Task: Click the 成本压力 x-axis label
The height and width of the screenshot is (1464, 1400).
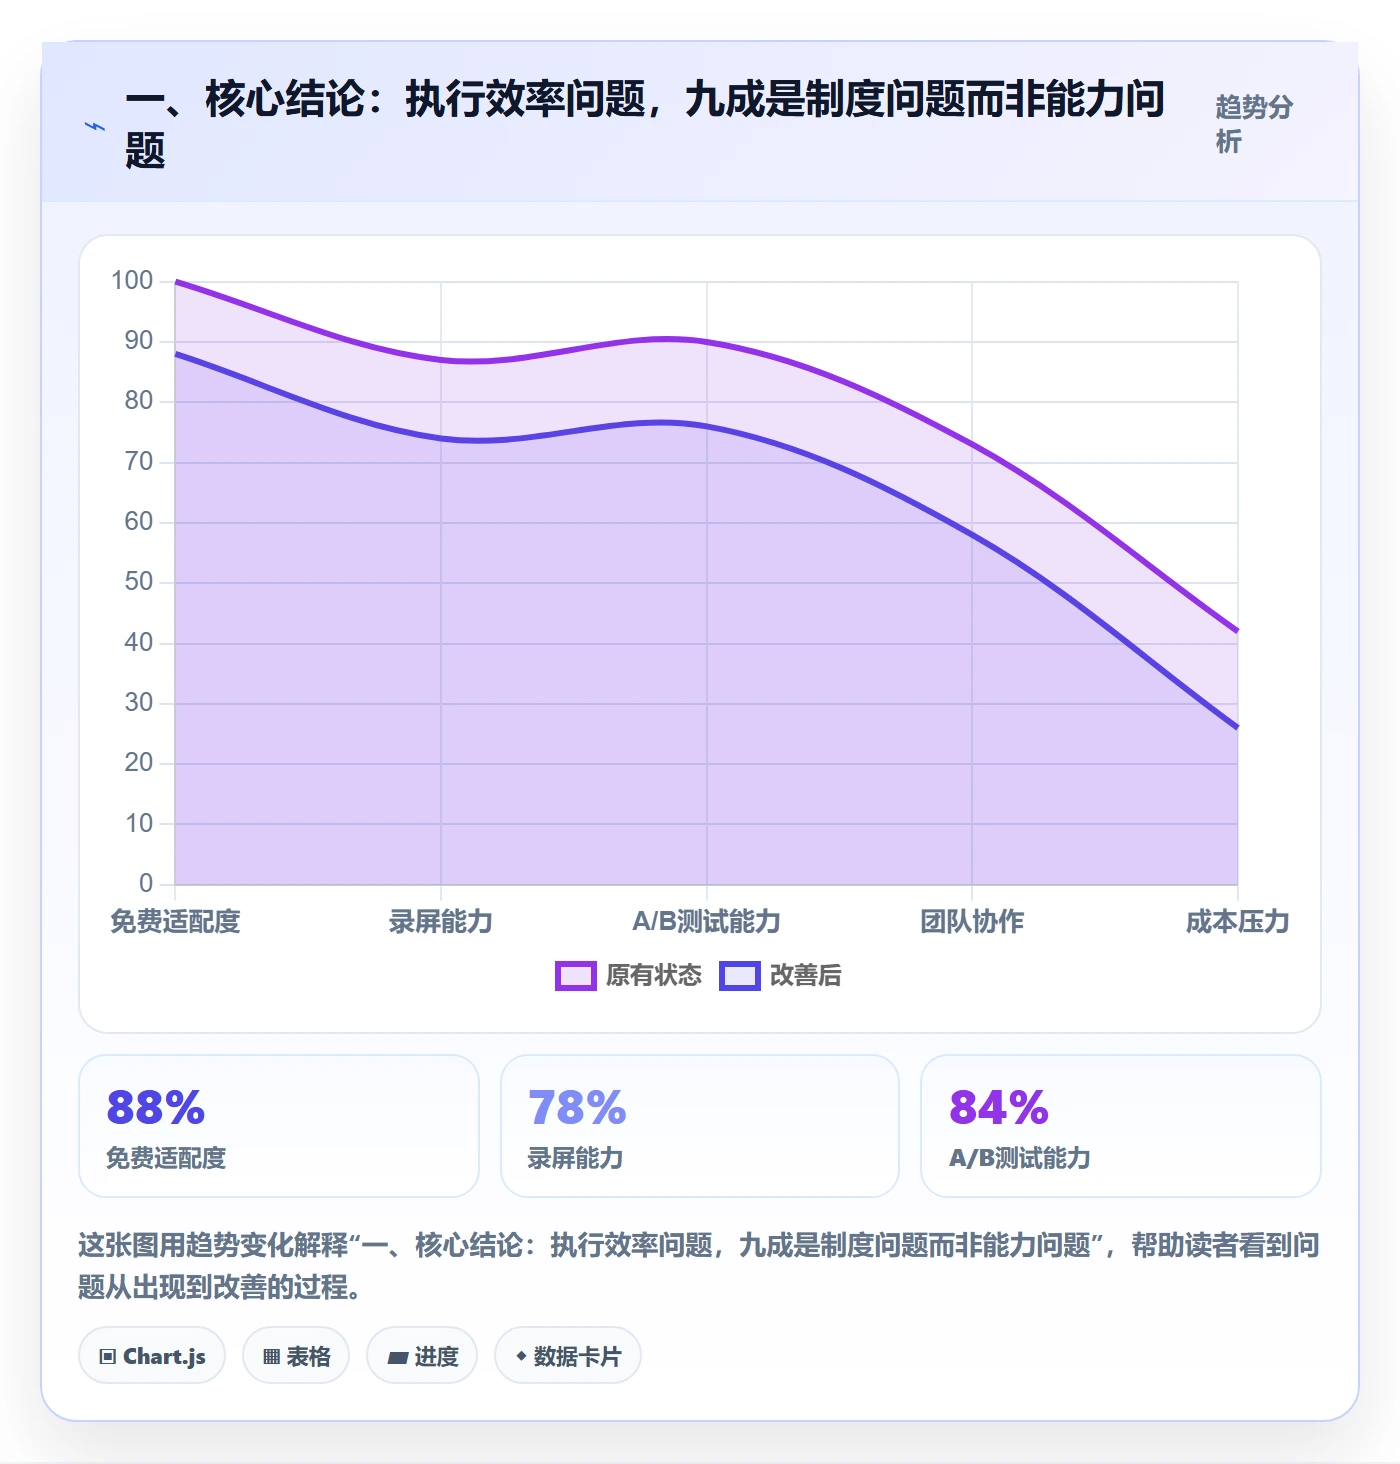Action: pos(1237,922)
